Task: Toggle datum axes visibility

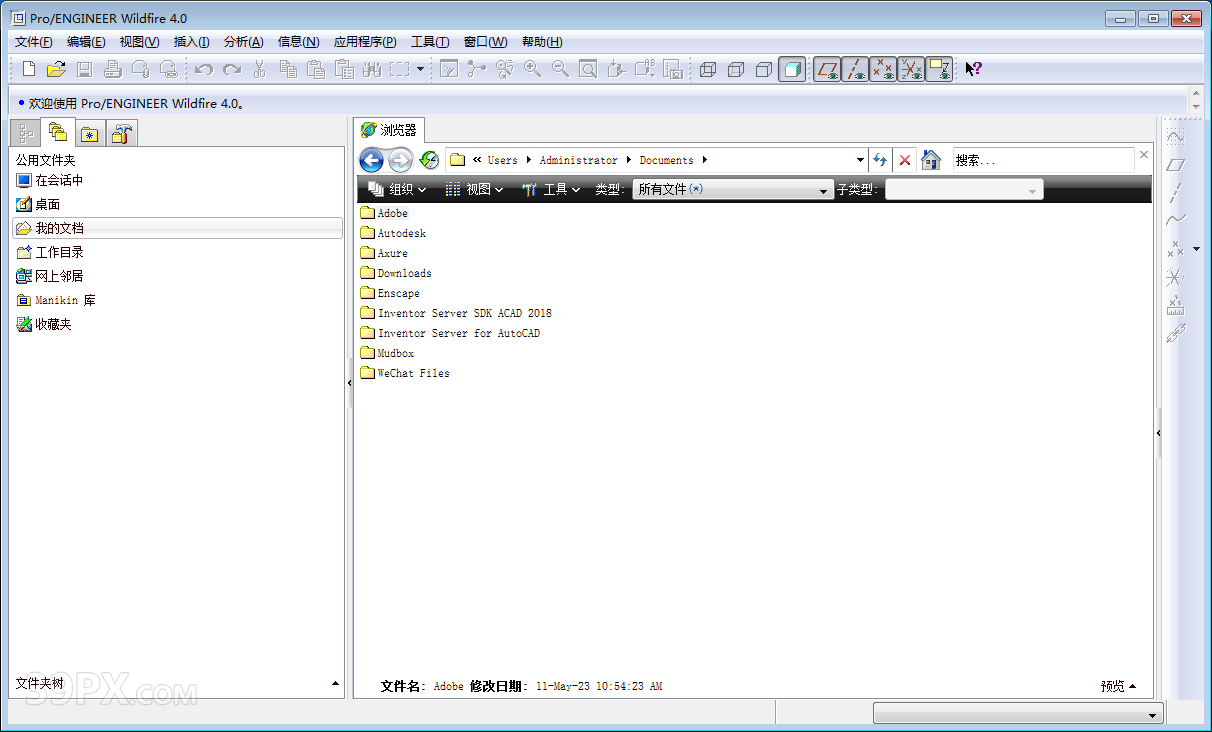Action: coord(855,69)
